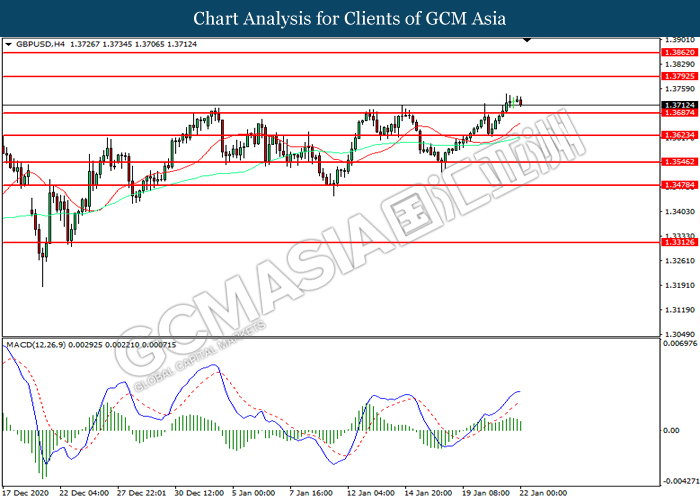This screenshot has width=700, height=500.
Task: Click the 12 Jan 04:00 time label
Action: 371,493
